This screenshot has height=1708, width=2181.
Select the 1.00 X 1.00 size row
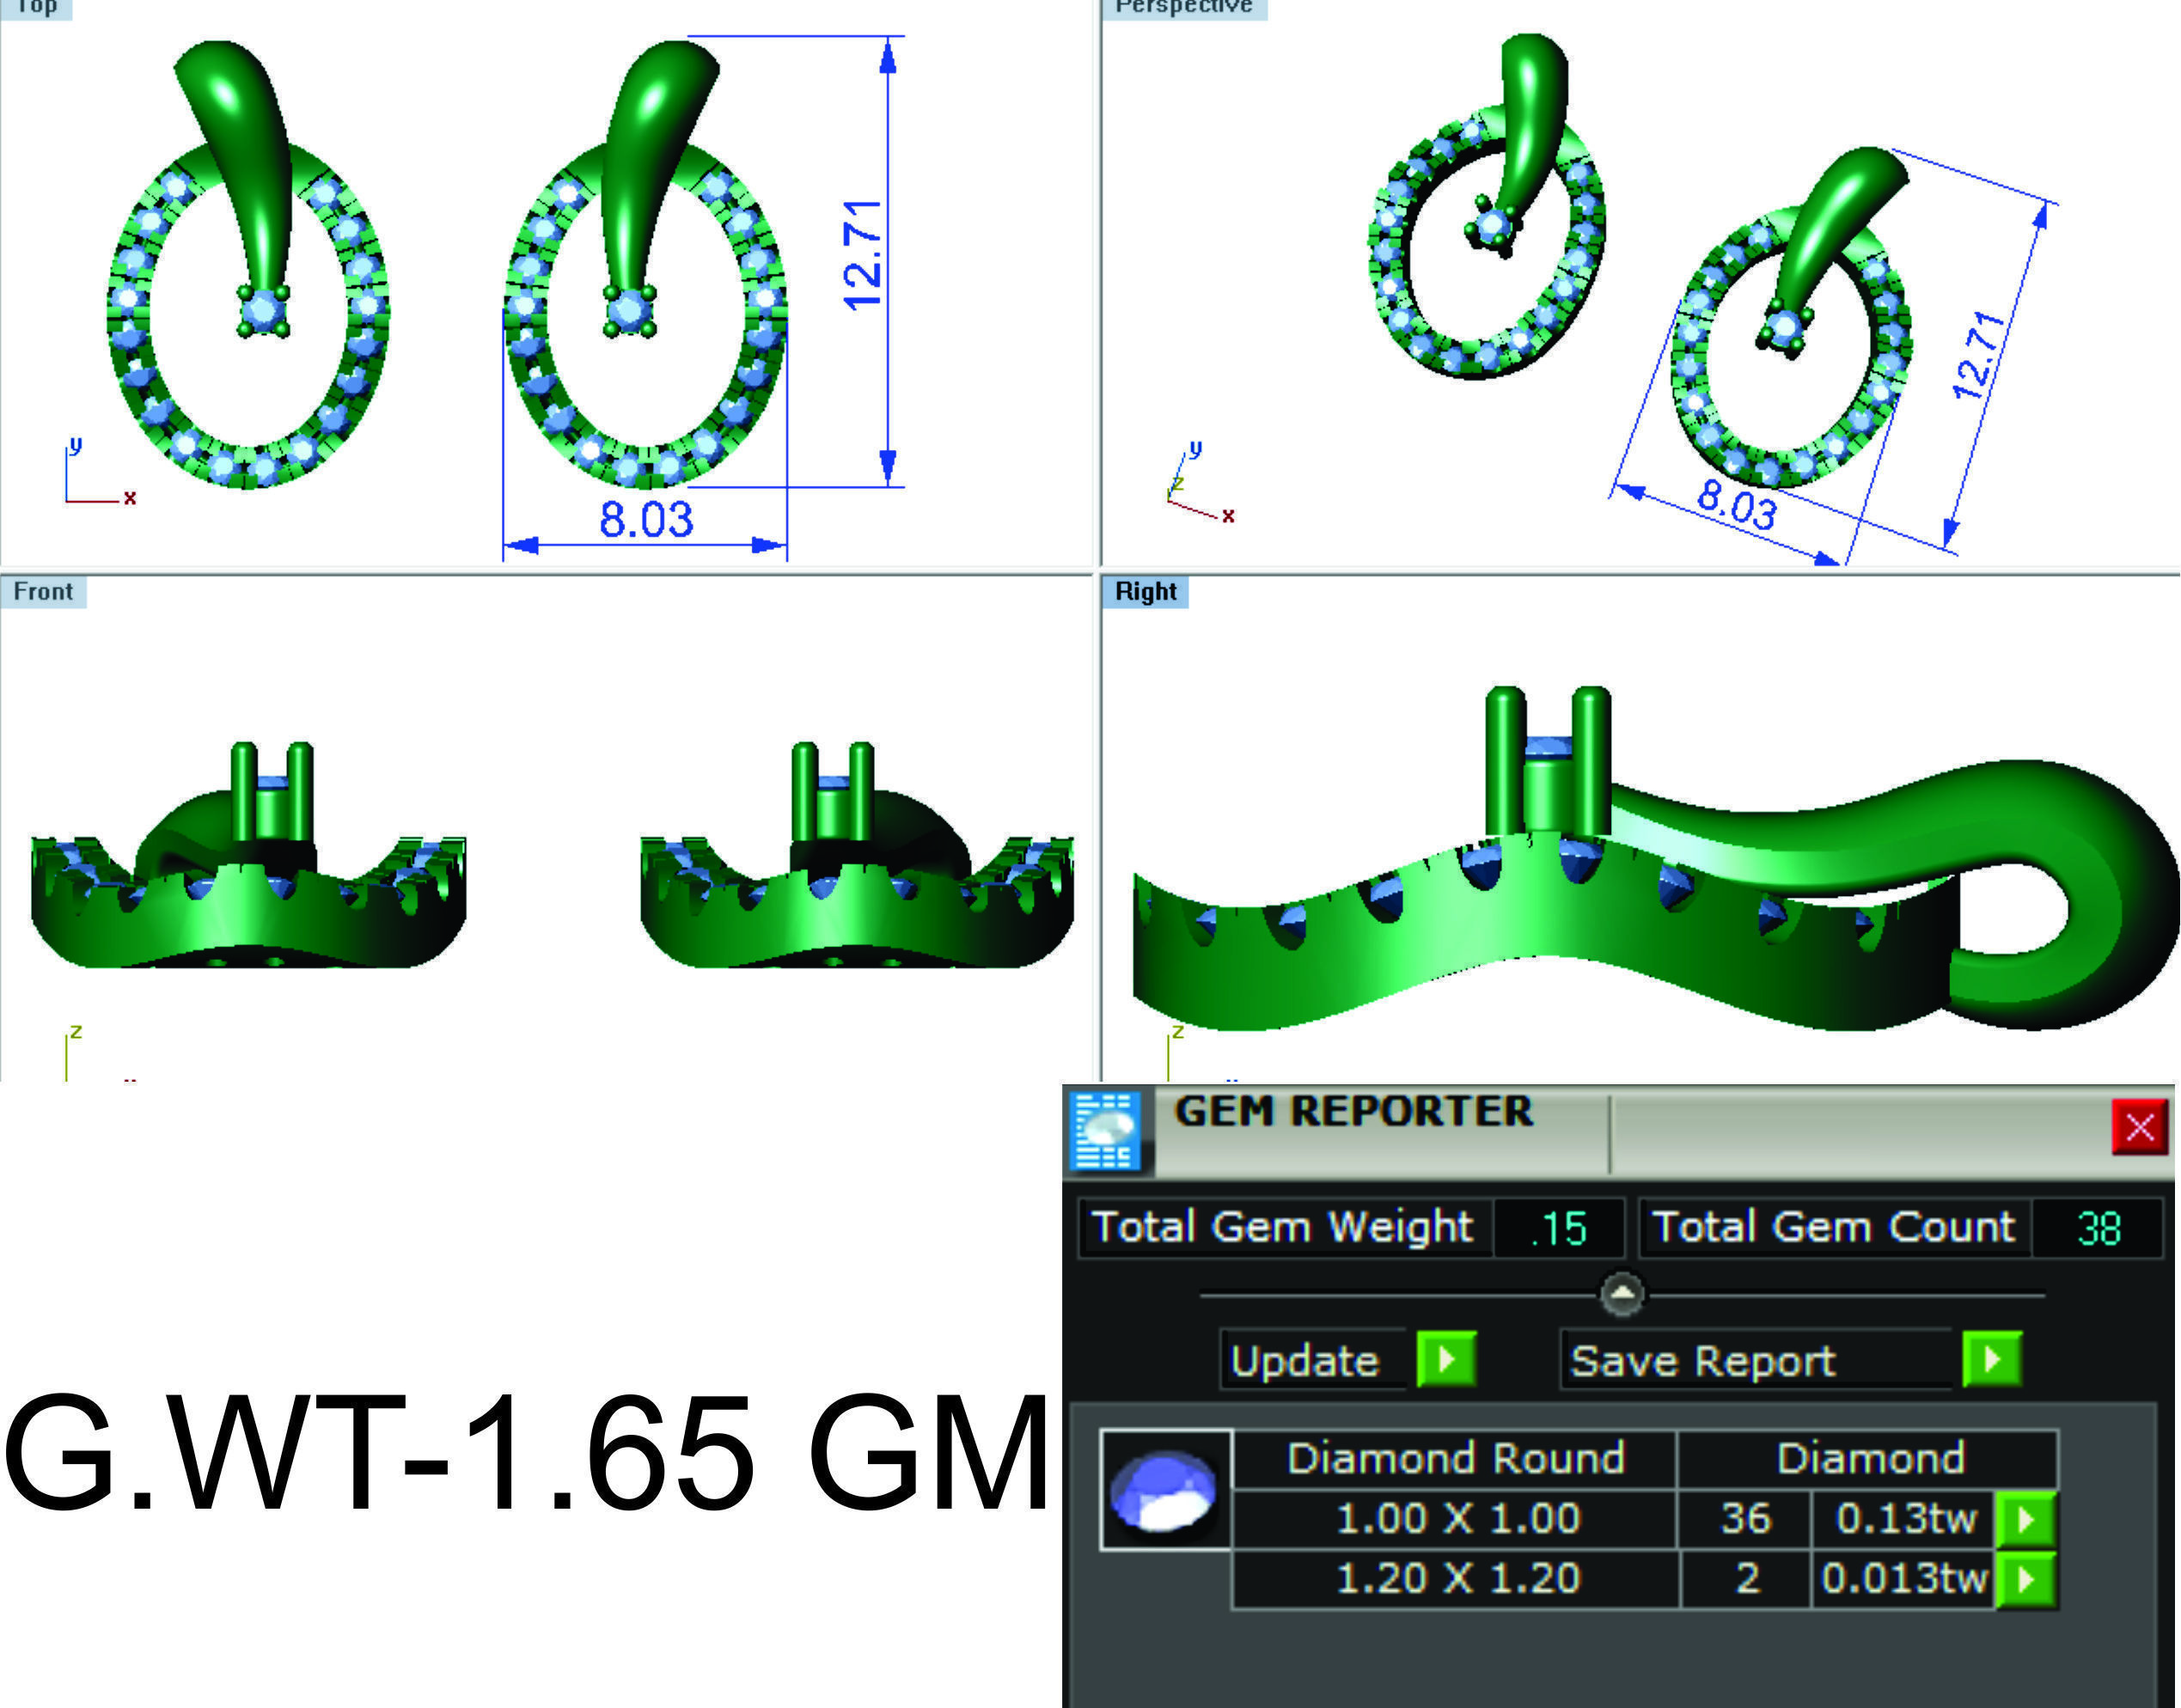point(1457,1520)
